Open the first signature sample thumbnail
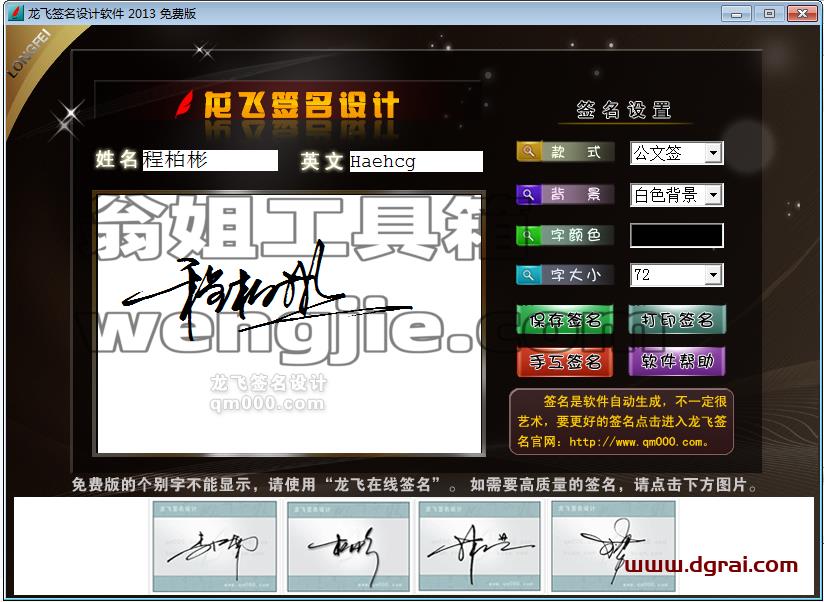Image resolution: width=824 pixels, height=602 pixels. tap(214, 546)
